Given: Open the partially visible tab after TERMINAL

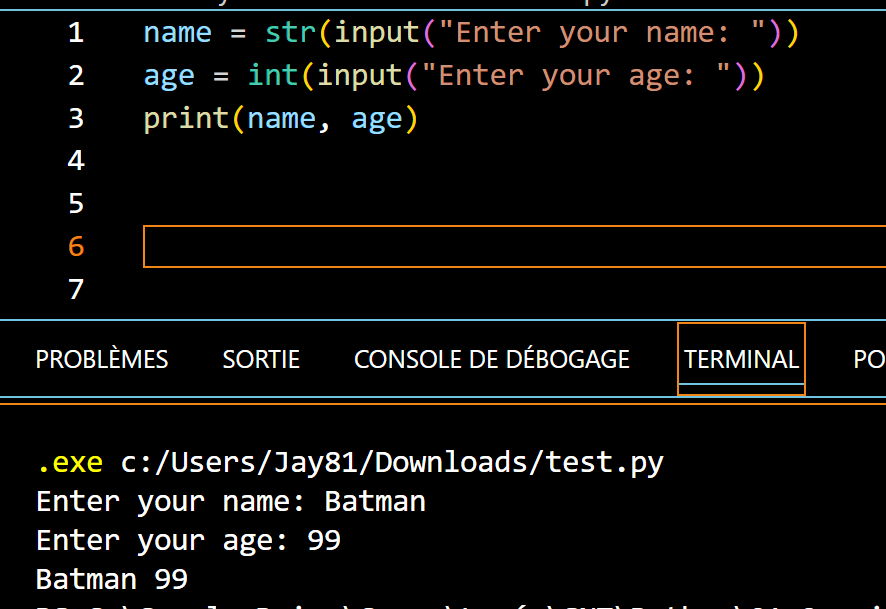Looking at the screenshot, I should coord(868,360).
